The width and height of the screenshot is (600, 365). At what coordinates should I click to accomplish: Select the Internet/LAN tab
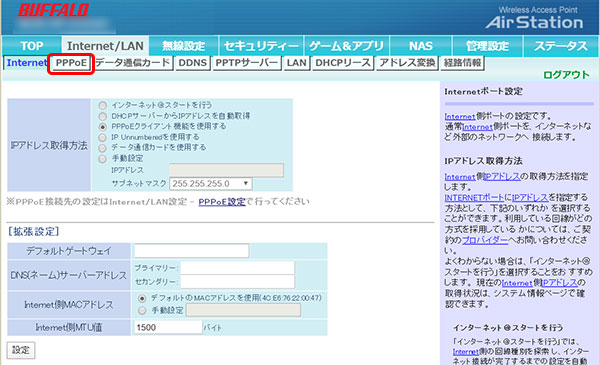point(105,46)
